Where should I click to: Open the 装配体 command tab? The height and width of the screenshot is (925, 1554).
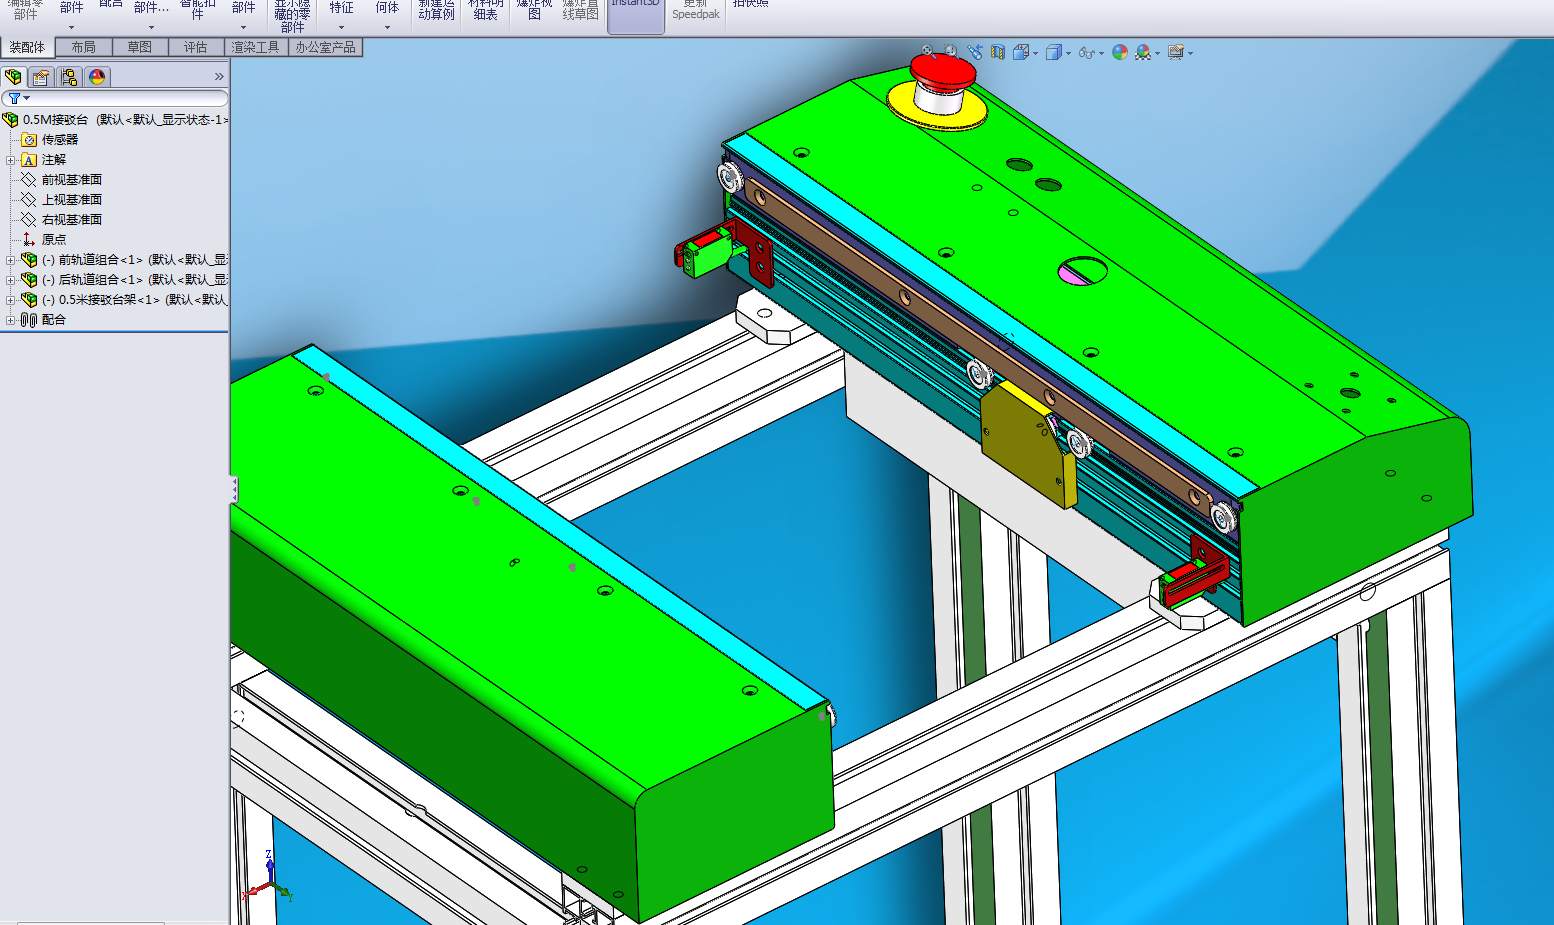pos(28,47)
